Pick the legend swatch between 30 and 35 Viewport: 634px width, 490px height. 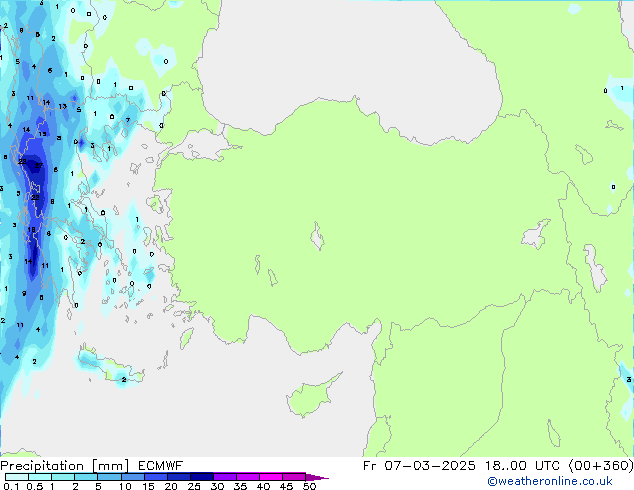click(x=225, y=477)
